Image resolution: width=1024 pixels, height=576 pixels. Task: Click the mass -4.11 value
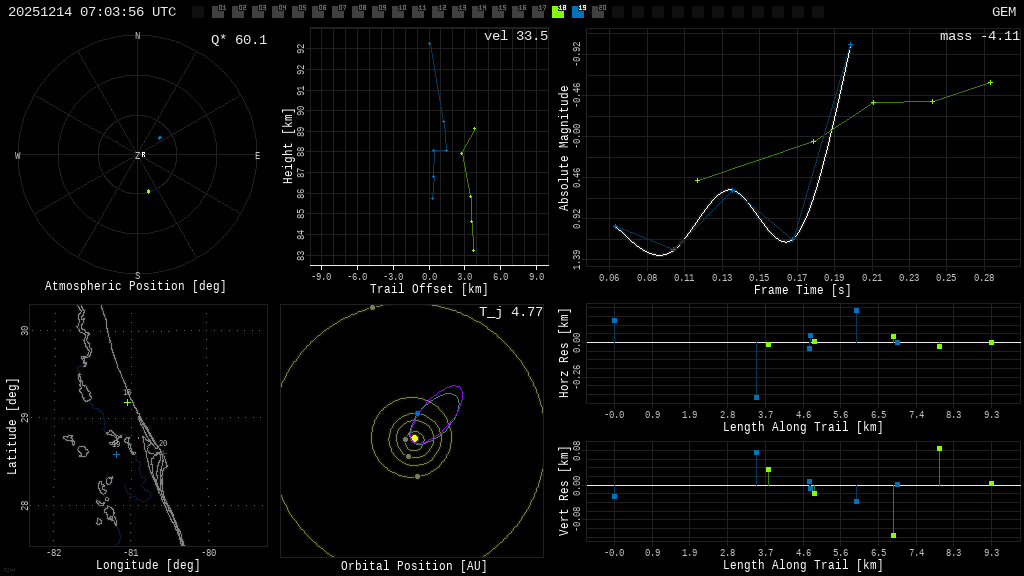point(980,36)
